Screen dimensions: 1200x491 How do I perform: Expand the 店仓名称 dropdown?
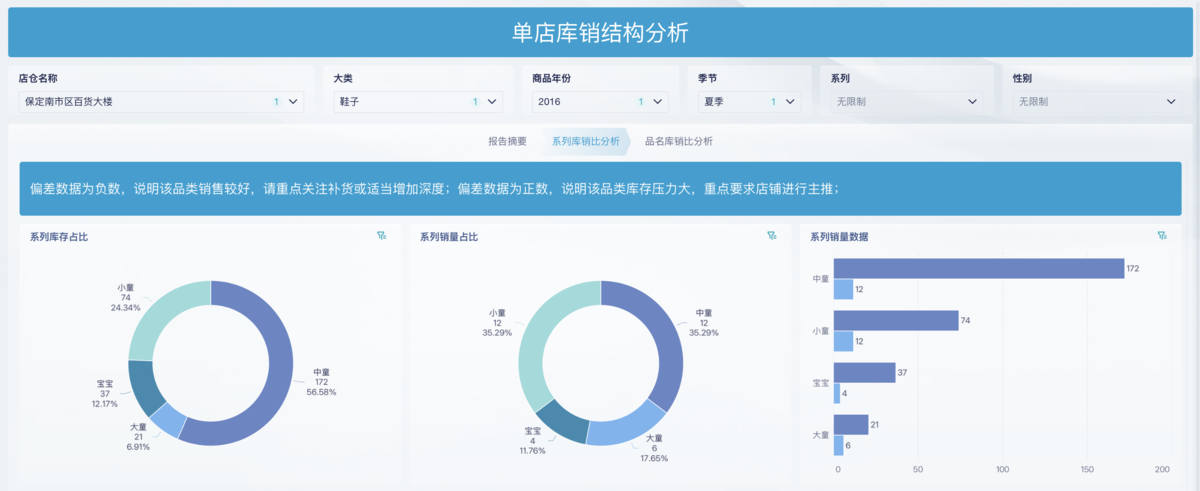[x=161, y=102]
